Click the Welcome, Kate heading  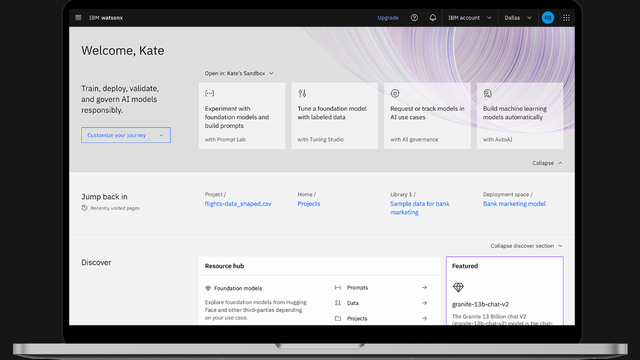pos(122,51)
